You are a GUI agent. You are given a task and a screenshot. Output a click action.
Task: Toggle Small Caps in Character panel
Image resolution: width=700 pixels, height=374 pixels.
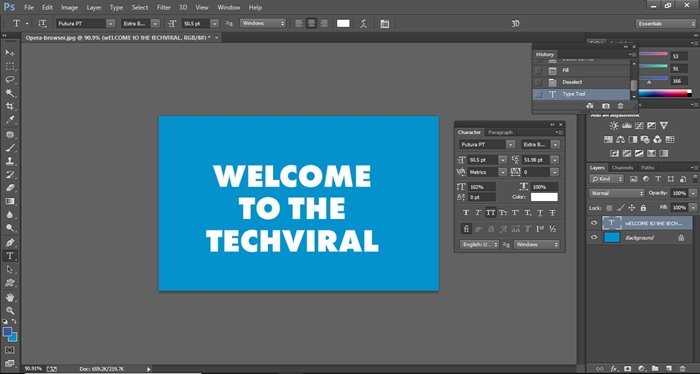coord(503,213)
